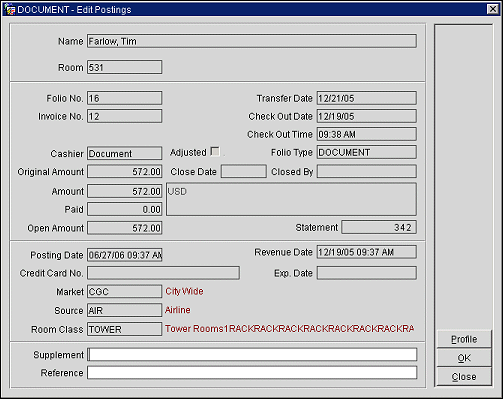Focus the Supplement text field
Screen dimensions: 503x399
point(252,354)
